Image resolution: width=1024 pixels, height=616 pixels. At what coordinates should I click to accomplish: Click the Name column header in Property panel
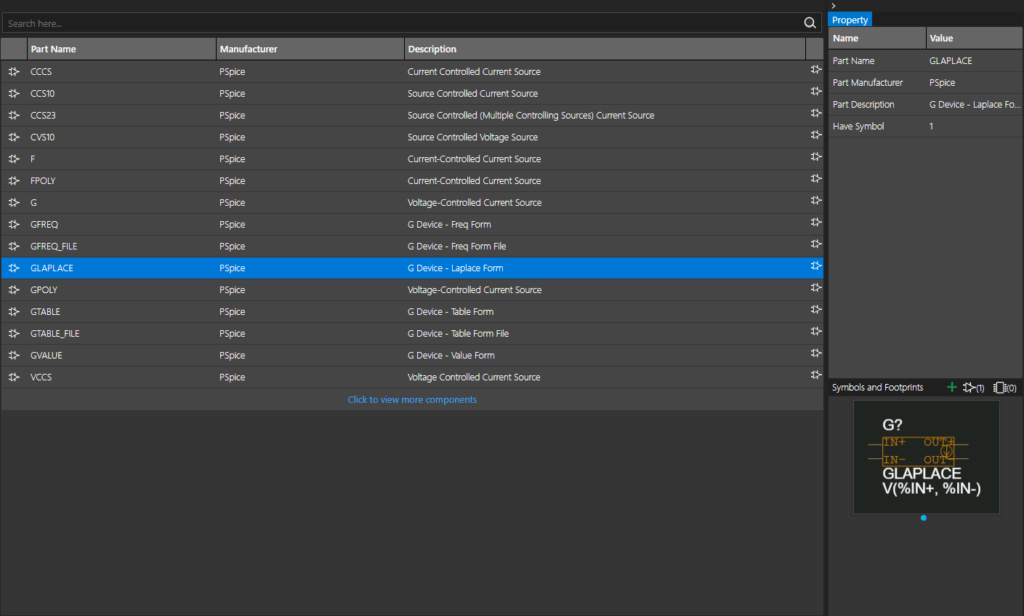point(877,38)
